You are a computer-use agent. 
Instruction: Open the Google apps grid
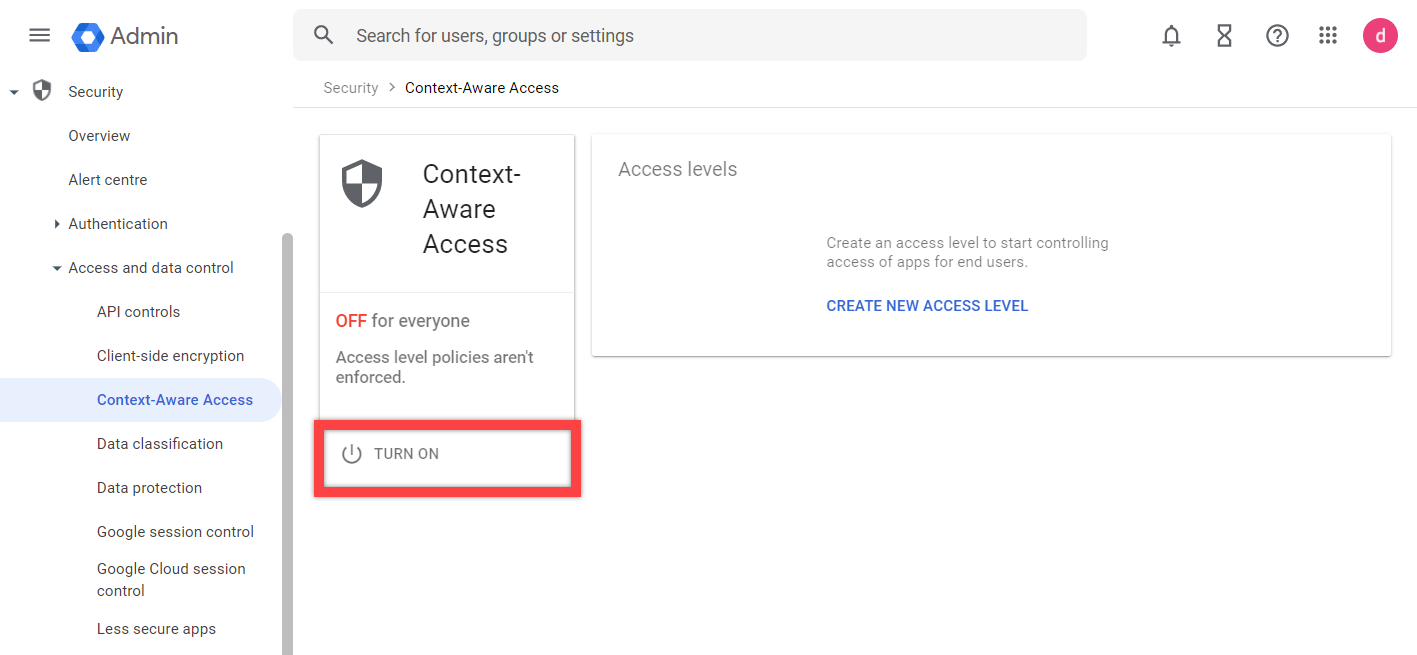pos(1328,36)
